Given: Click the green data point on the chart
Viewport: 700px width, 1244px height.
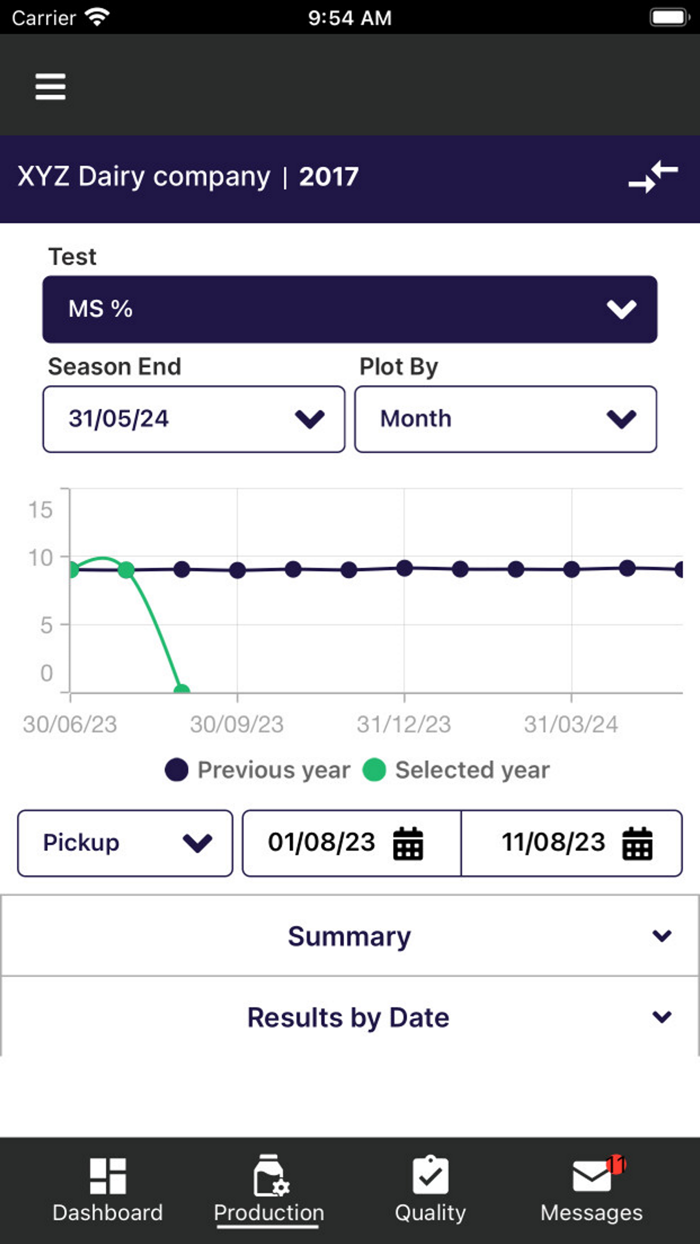Looking at the screenshot, I should pos(125,570).
